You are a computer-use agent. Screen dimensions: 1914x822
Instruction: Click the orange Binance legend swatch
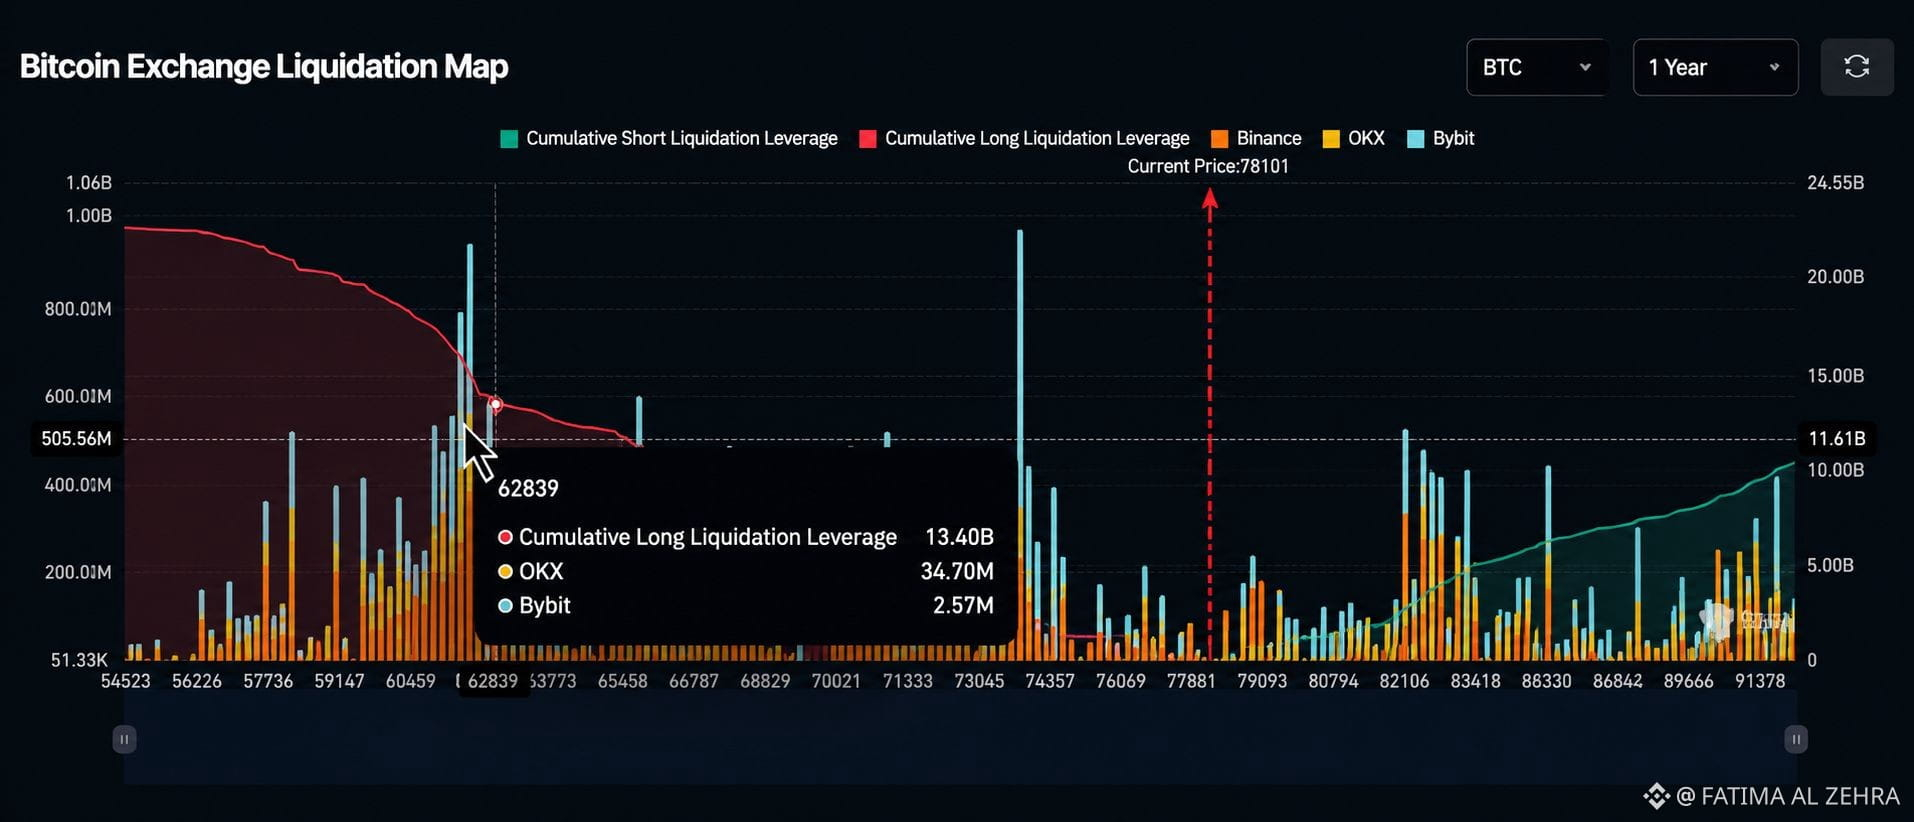click(1220, 139)
